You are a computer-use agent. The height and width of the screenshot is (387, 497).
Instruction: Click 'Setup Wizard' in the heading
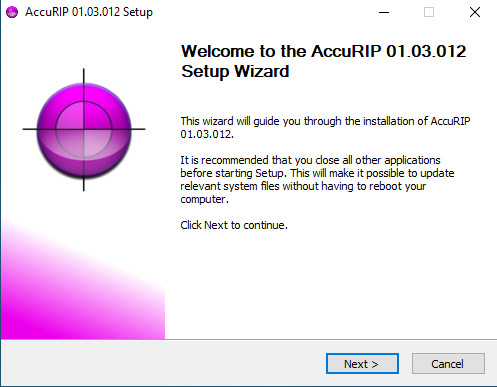click(235, 71)
